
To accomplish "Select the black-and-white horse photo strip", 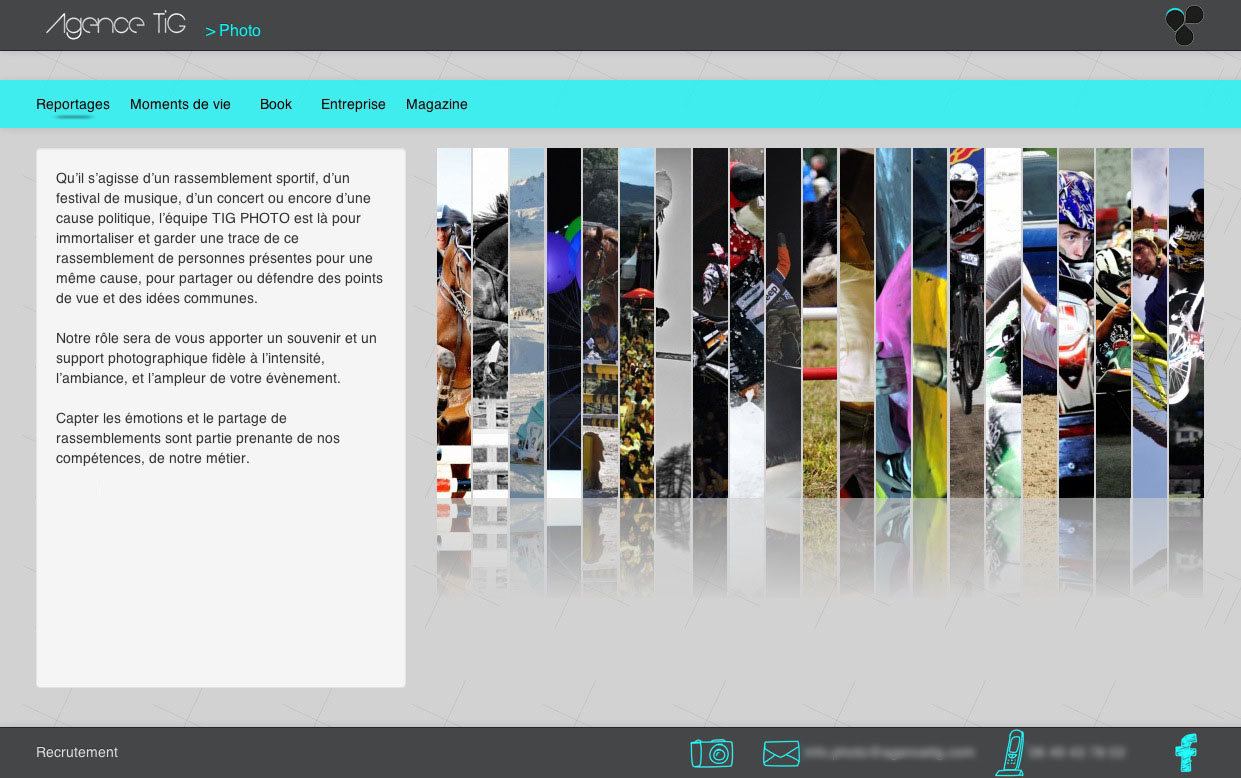I will 490,322.
